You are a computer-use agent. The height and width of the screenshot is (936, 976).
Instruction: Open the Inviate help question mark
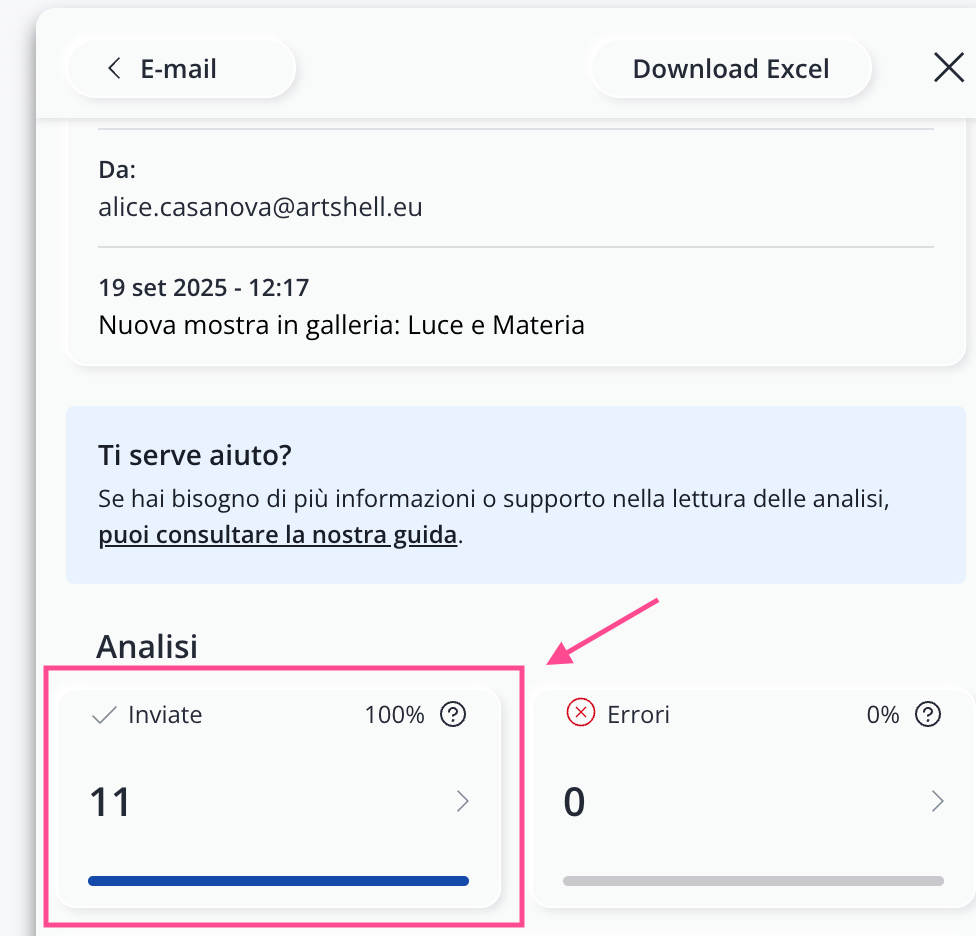tap(453, 715)
